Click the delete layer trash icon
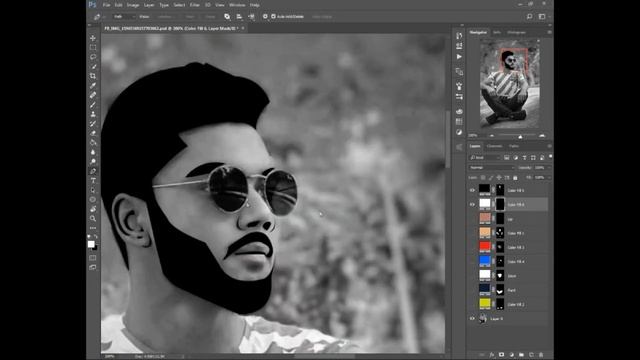The image size is (640, 360). click(x=541, y=355)
